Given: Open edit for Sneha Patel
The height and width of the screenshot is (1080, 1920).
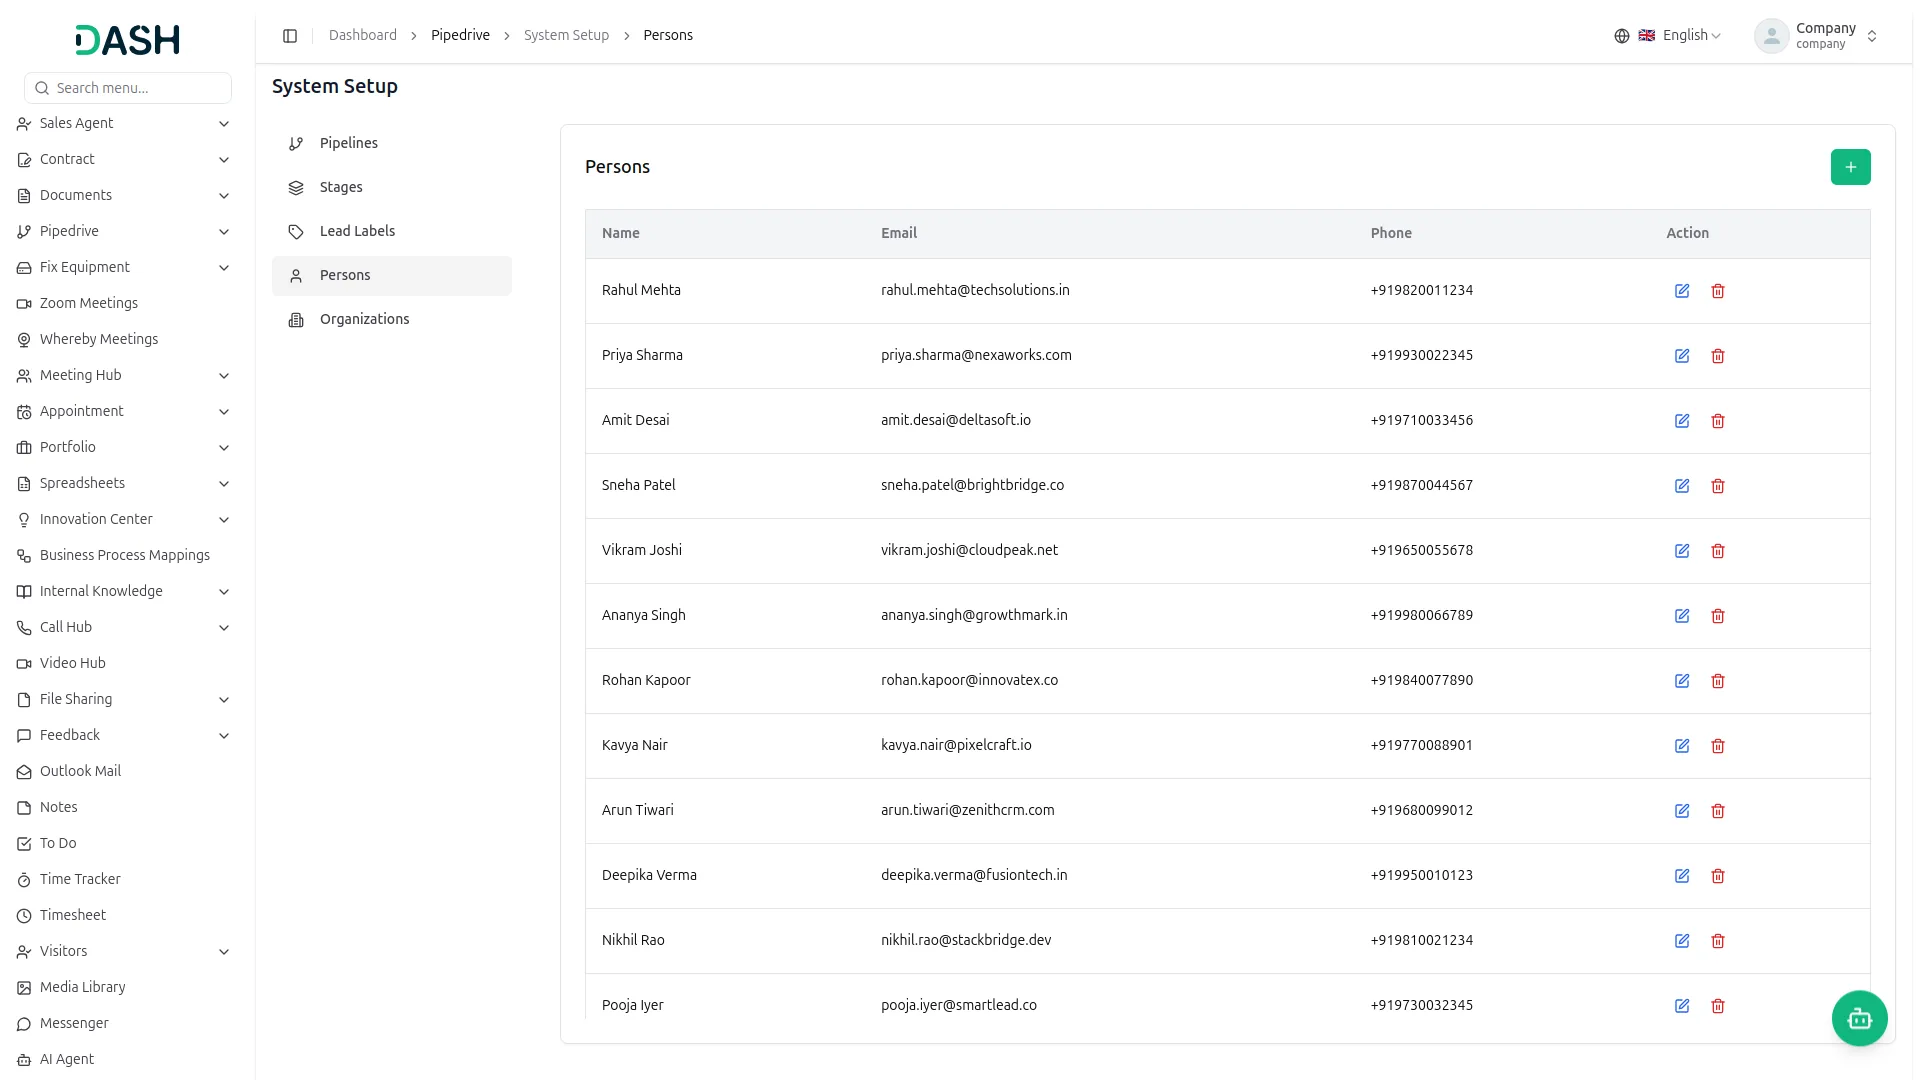Looking at the screenshot, I should pos(1682,486).
